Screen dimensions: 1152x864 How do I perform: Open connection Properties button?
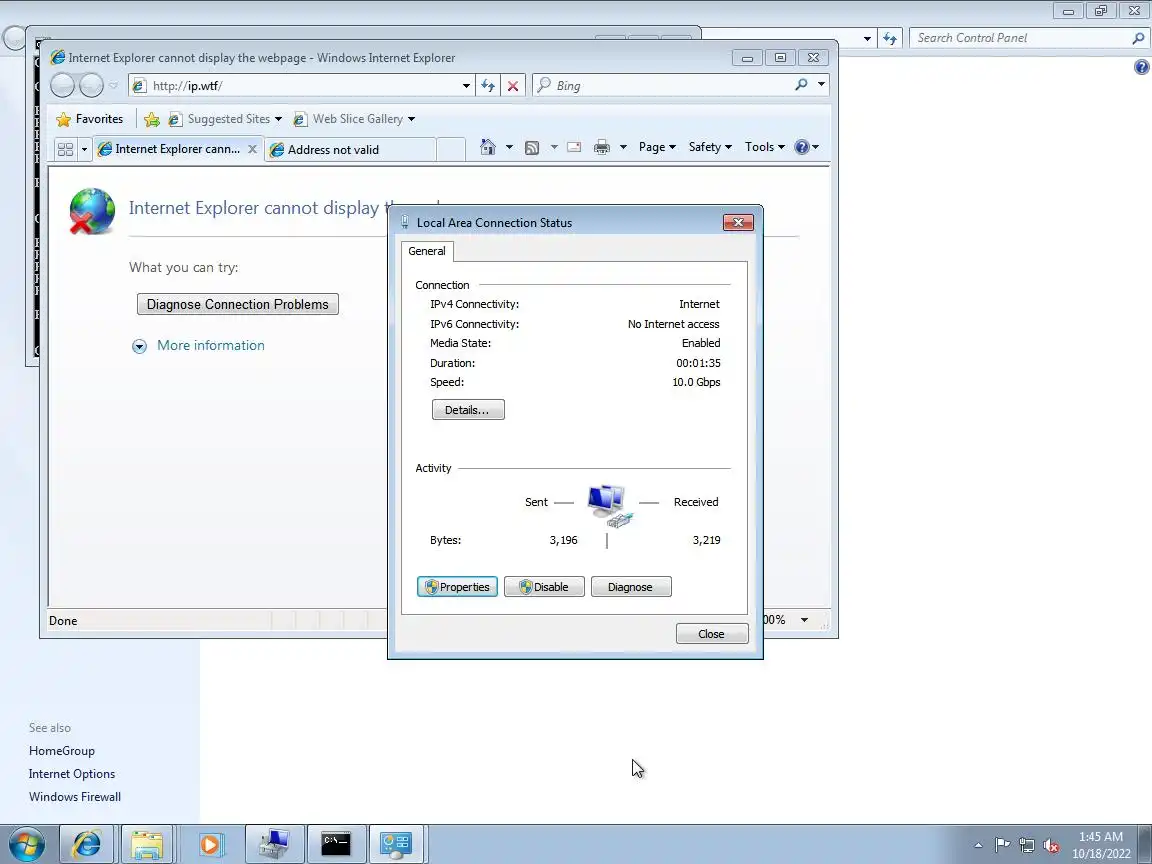click(x=457, y=587)
